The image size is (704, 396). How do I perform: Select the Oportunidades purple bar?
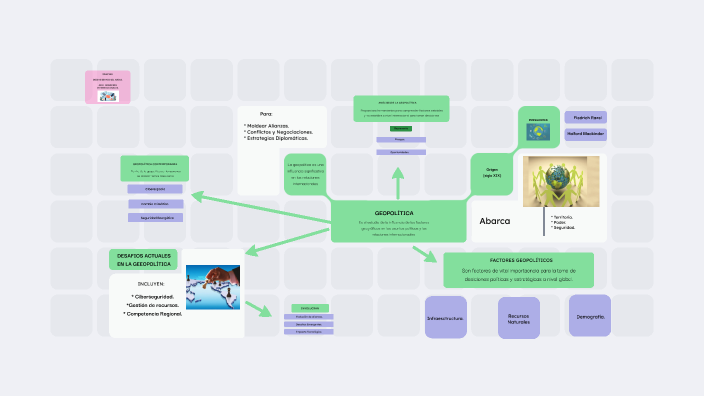(x=401, y=152)
